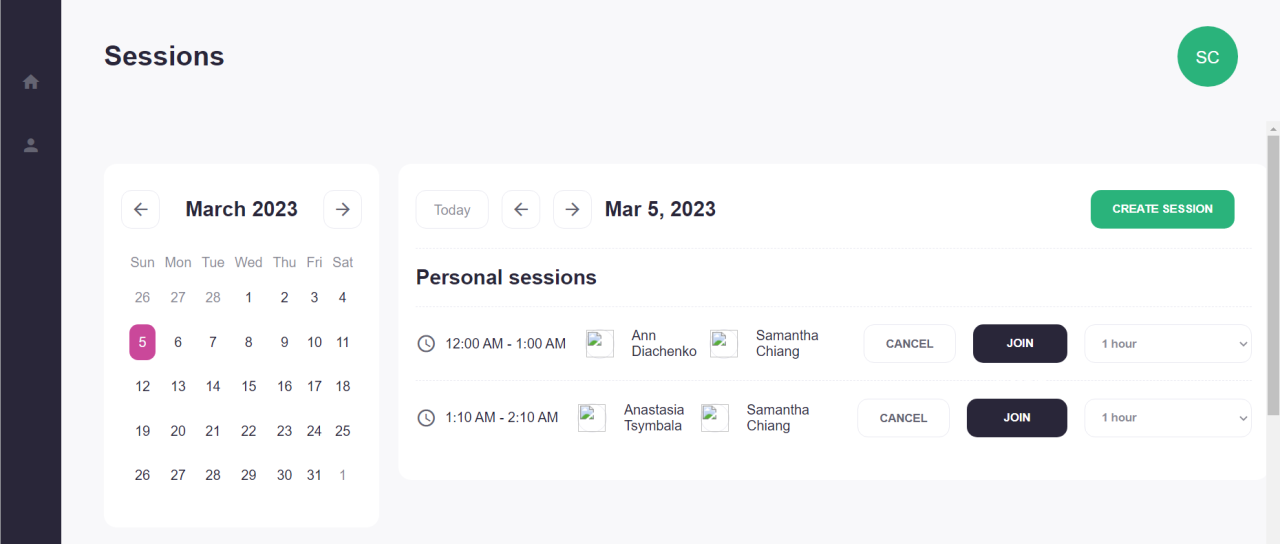Image resolution: width=1280 pixels, height=544 pixels.
Task: Join the 12:00 AM session
Action: coord(1019,343)
